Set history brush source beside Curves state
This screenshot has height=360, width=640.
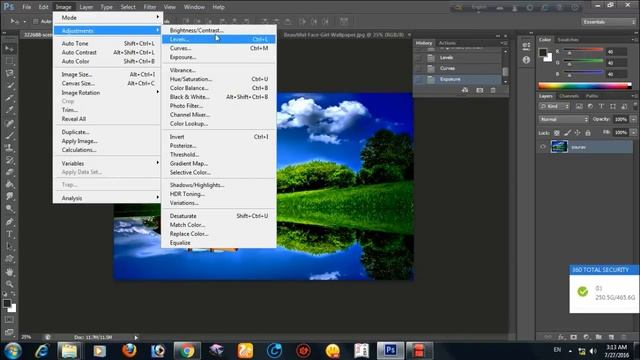coord(418,68)
